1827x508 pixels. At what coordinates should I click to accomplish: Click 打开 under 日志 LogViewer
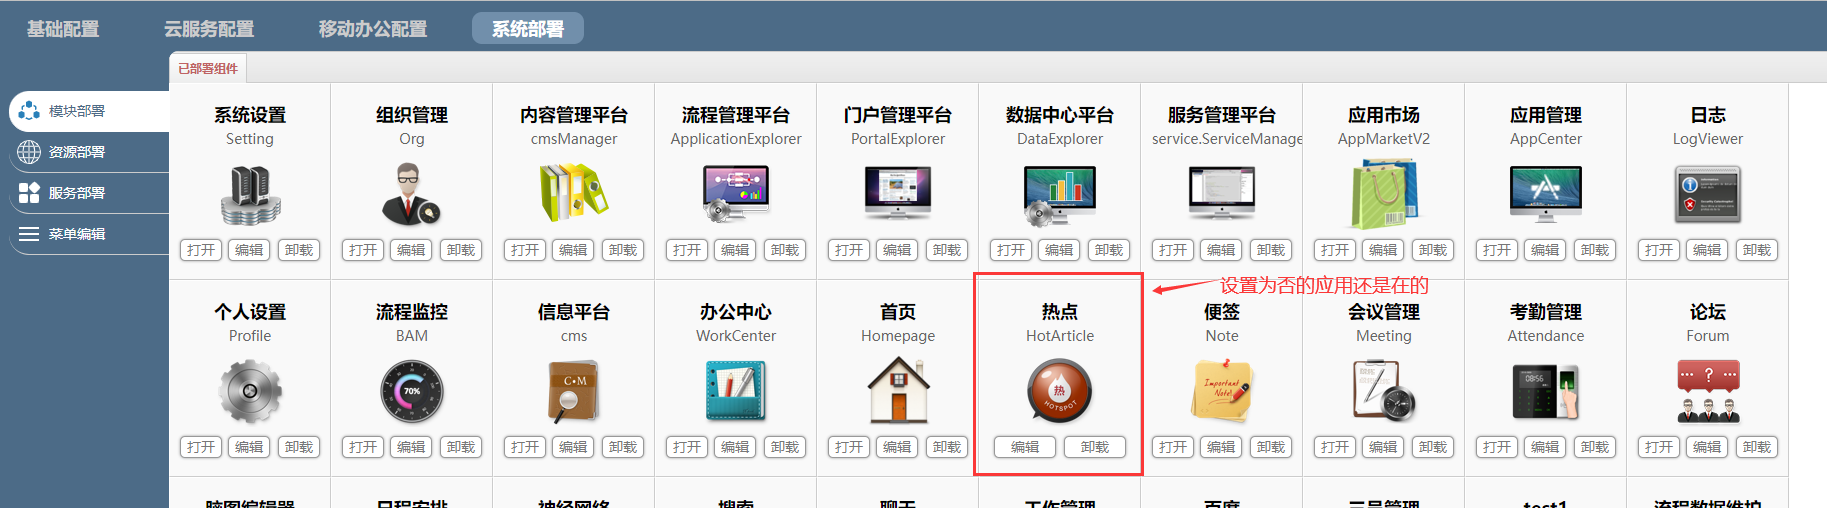[1659, 250]
